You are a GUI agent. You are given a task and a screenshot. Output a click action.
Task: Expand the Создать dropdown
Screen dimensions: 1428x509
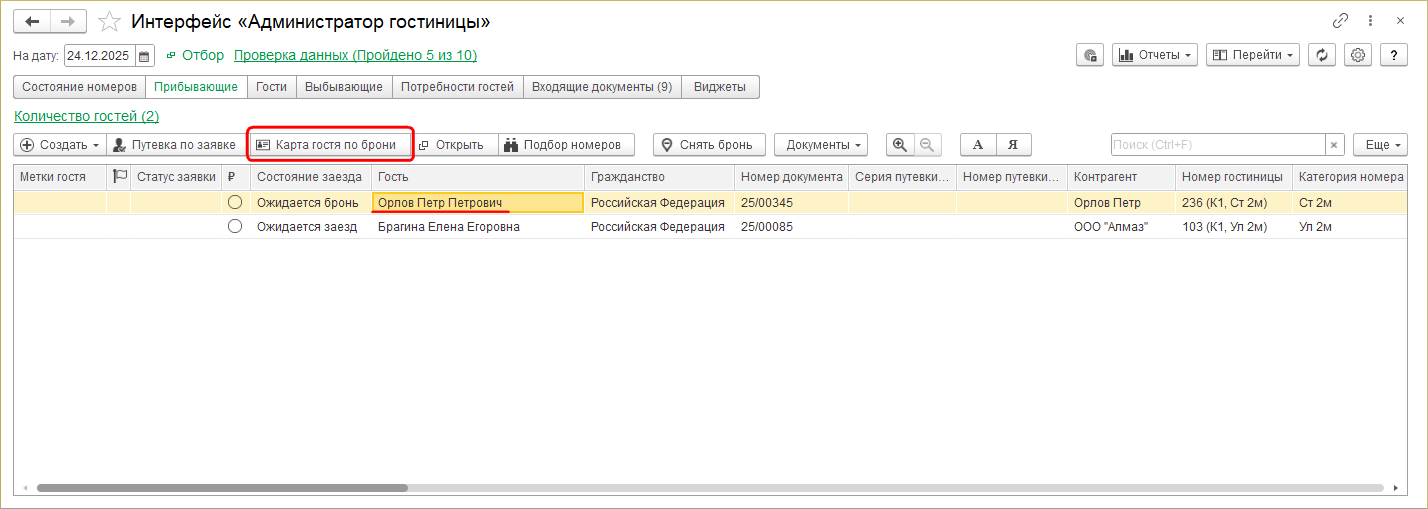click(60, 145)
